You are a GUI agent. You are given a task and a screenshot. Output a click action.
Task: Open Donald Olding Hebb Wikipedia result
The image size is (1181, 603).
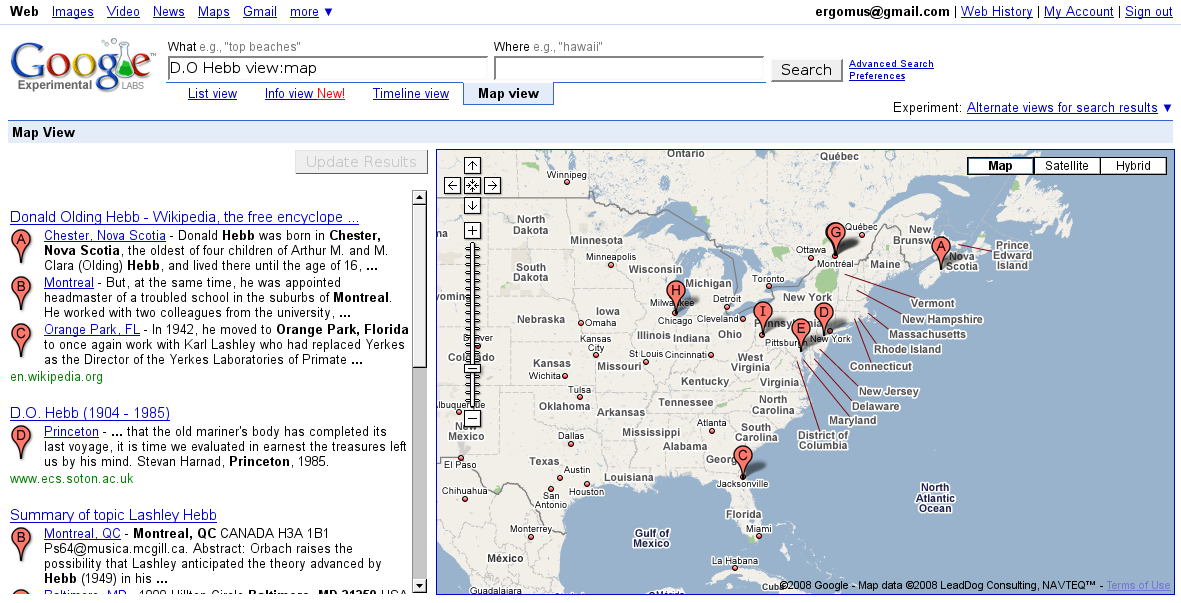185,217
